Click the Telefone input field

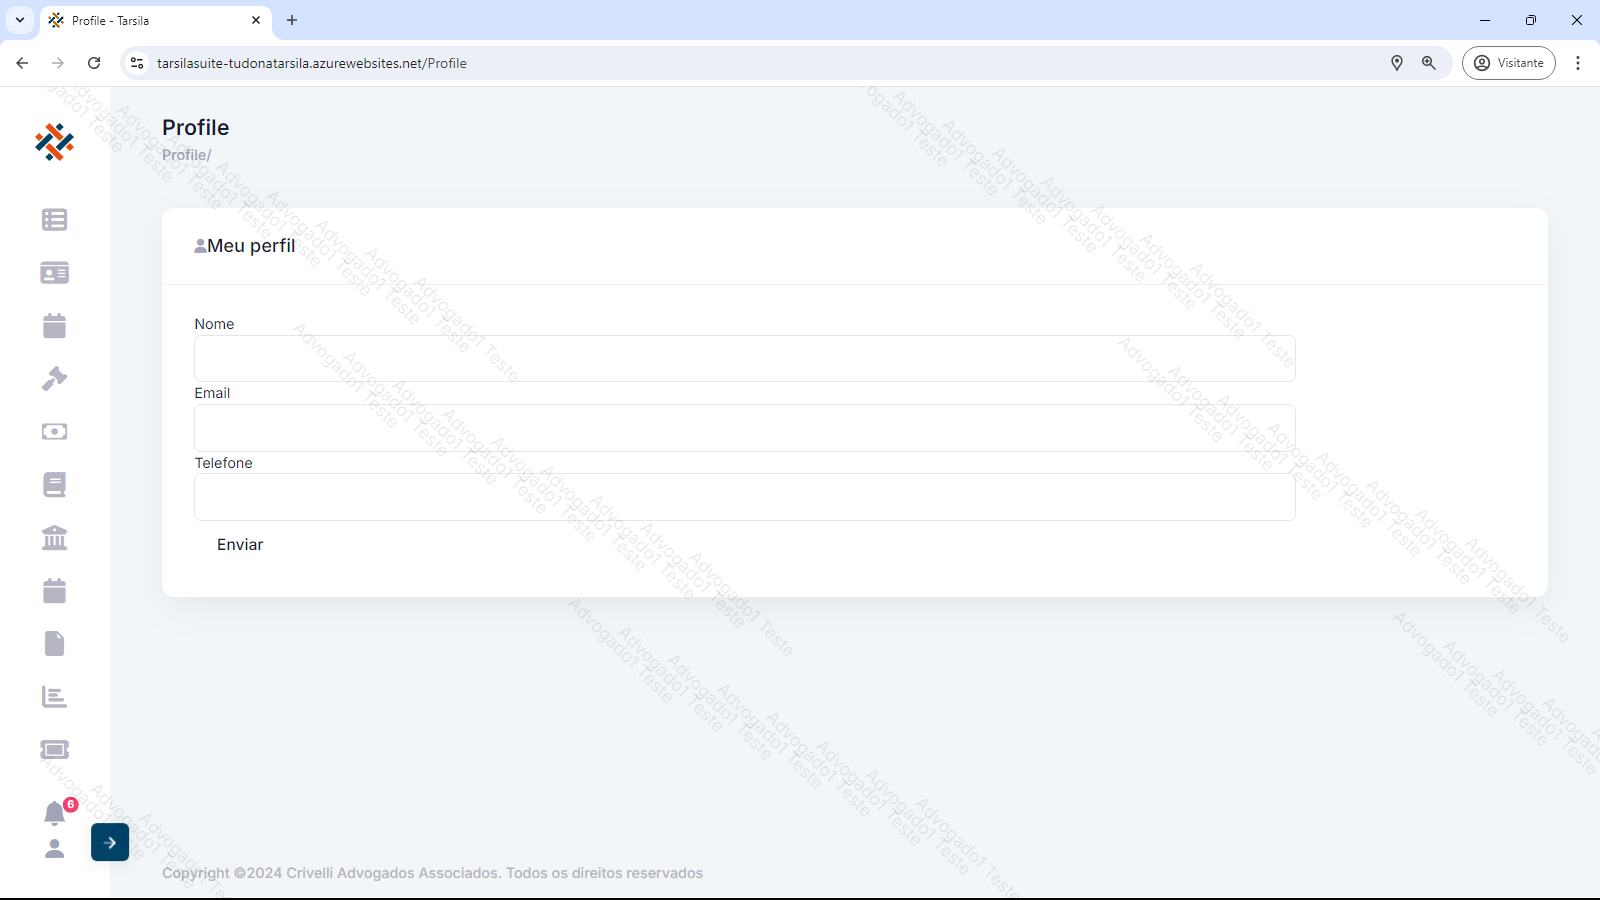(744, 497)
